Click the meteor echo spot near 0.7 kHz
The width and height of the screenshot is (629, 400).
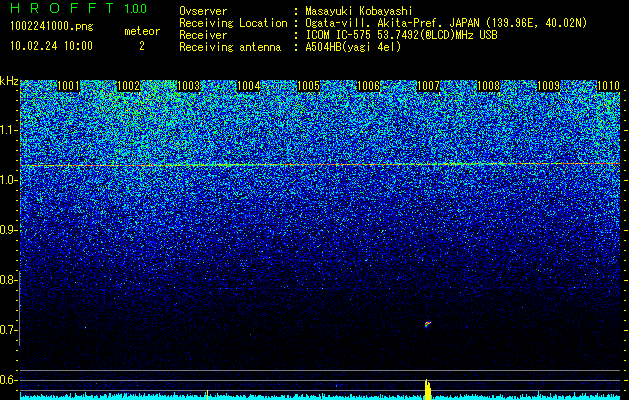(x=428, y=324)
